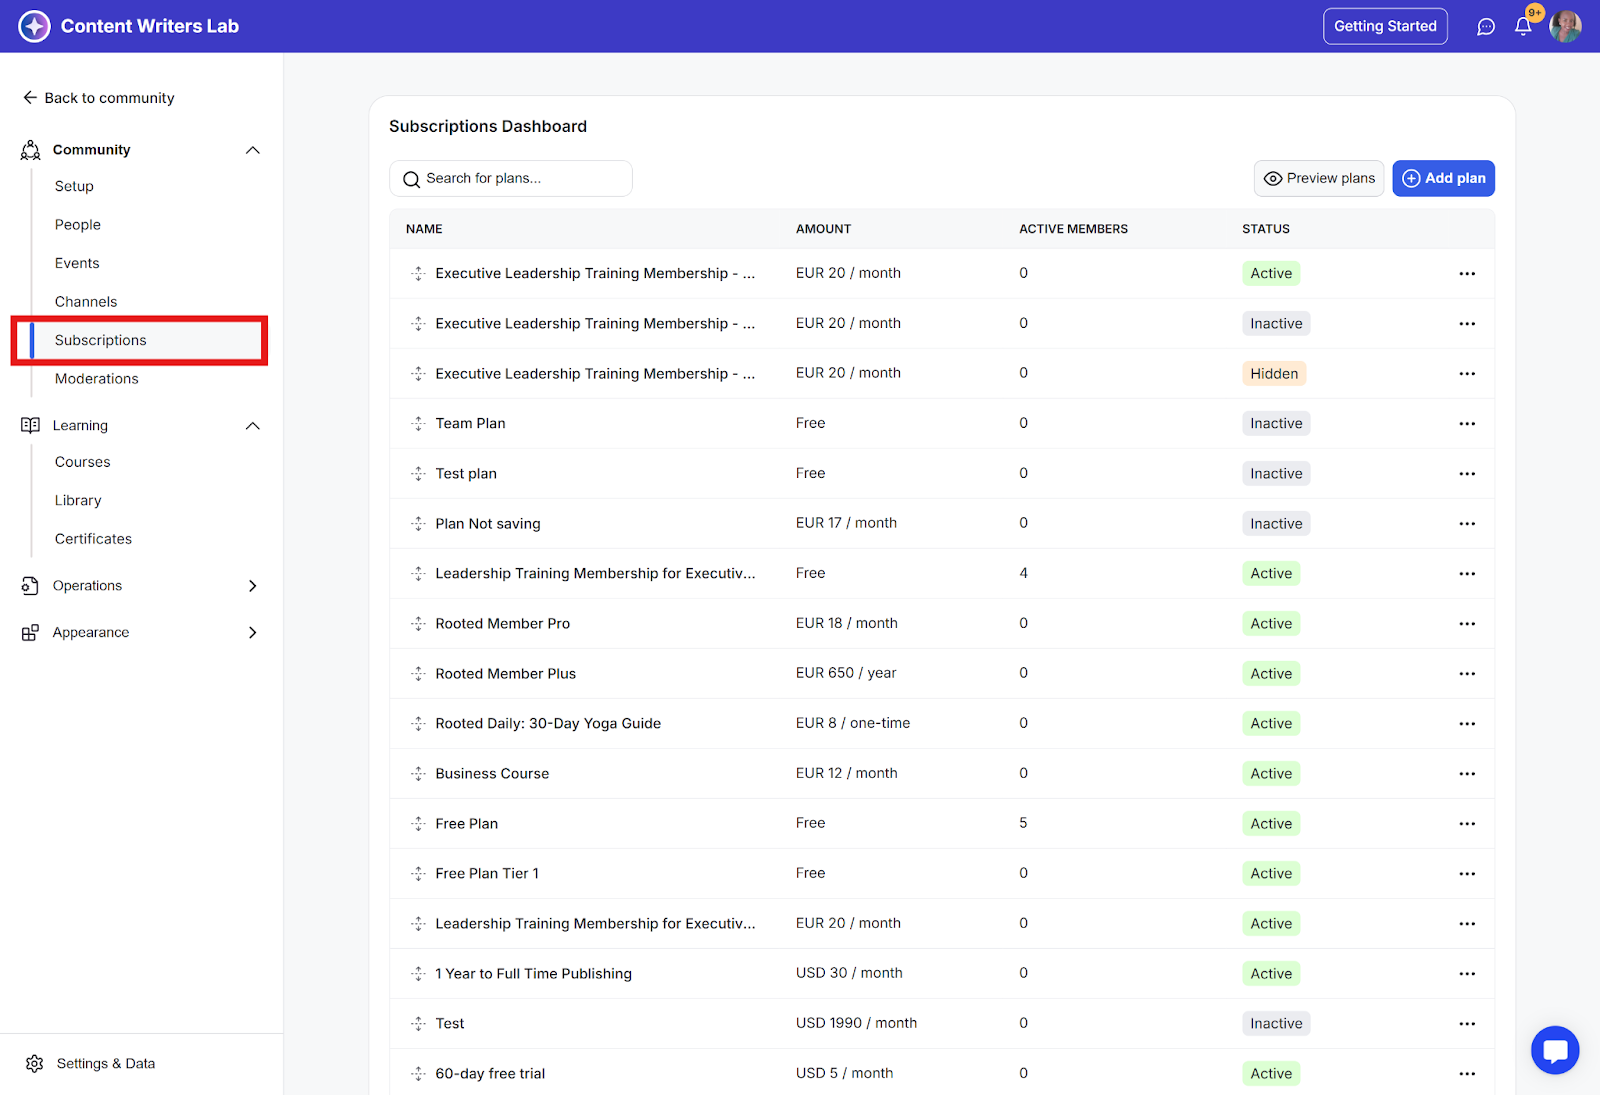Collapse the Community section
The width and height of the screenshot is (1600, 1095).
point(253,150)
